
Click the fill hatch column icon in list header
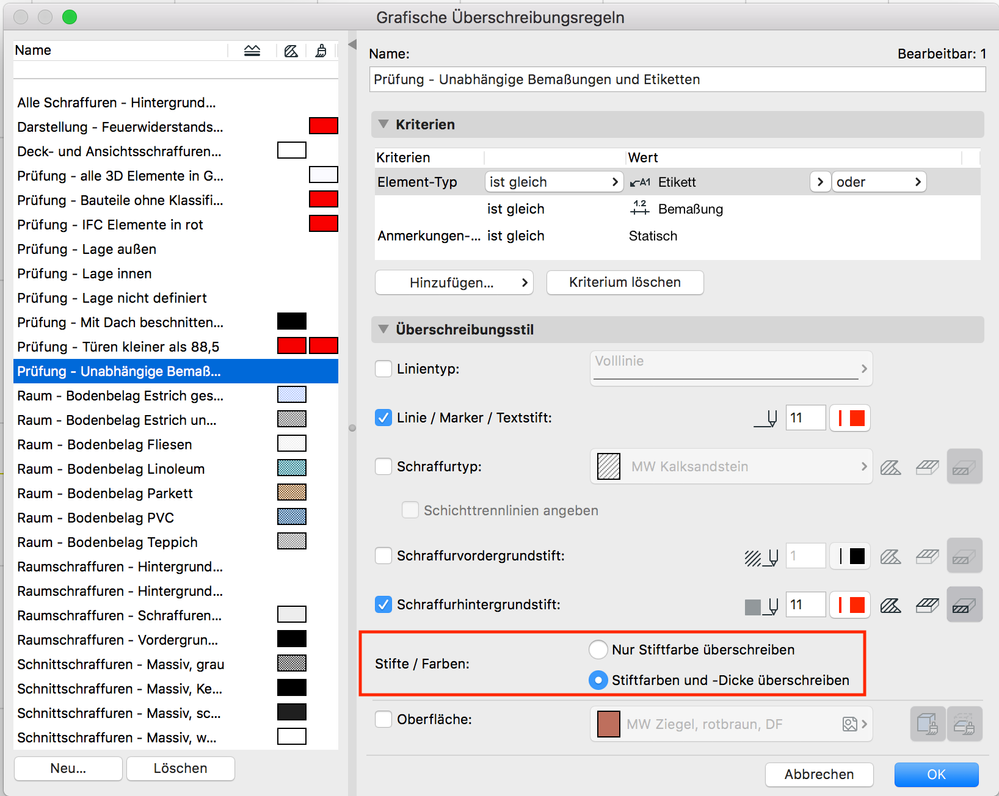click(x=290, y=50)
